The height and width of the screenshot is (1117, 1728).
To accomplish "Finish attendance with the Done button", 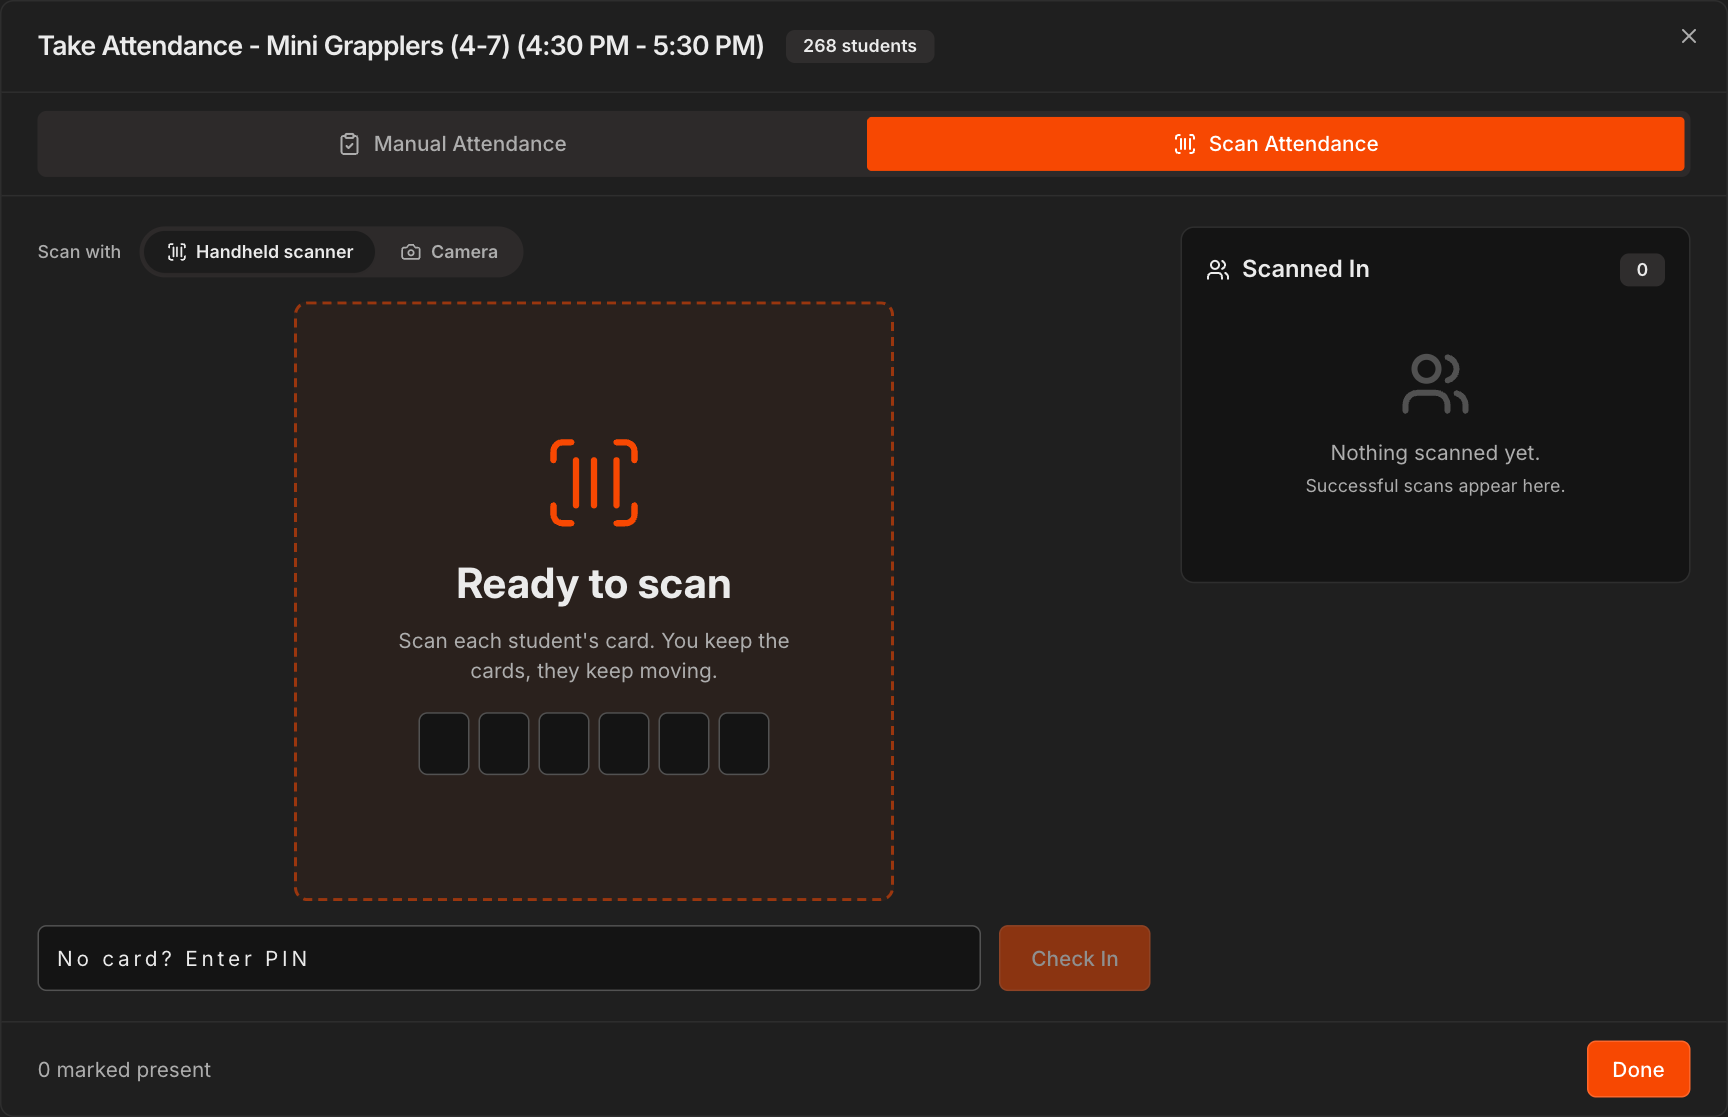I will click(1638, 1069).
